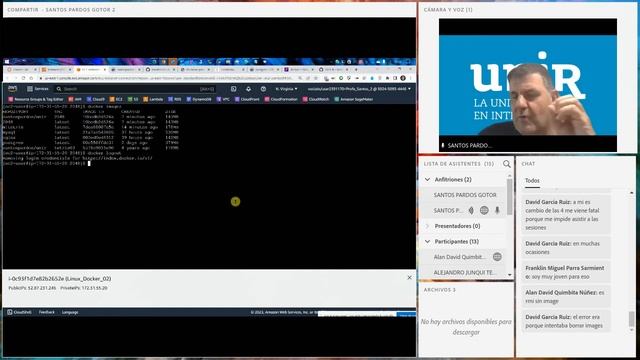
Task: Open the AWS help question-mark icon
Action: click(263, 89)
